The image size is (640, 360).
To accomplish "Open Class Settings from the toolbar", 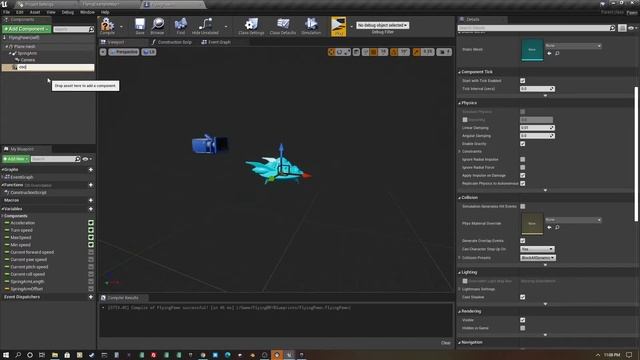I will point(251,26).
